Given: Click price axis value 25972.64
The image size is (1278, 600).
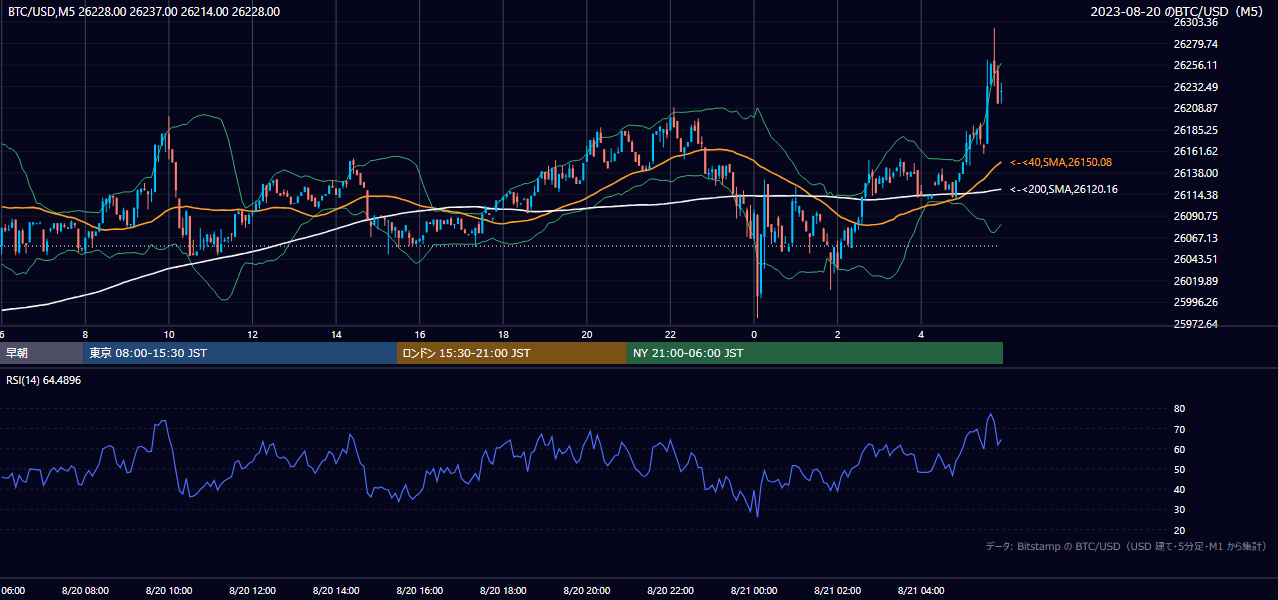Looking at the screenshot, I should [1195, 324].
